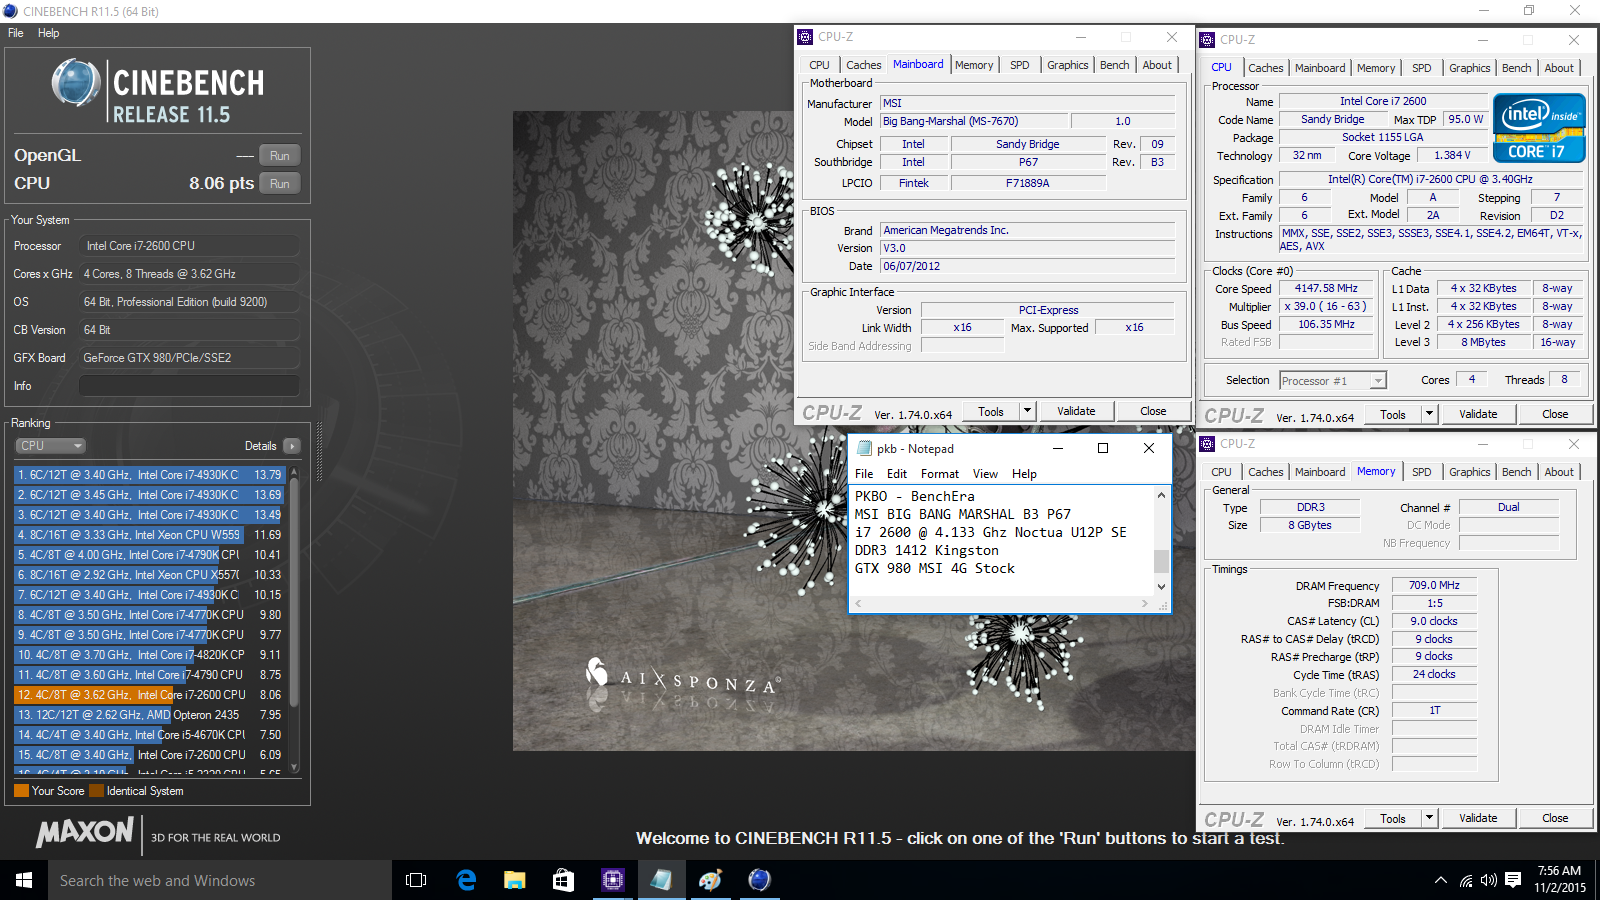Switch to SPD tab in Mainboard CPU-Z window
The image size is (1600, 900).
pyautogui.click(x=1019, y=65)
